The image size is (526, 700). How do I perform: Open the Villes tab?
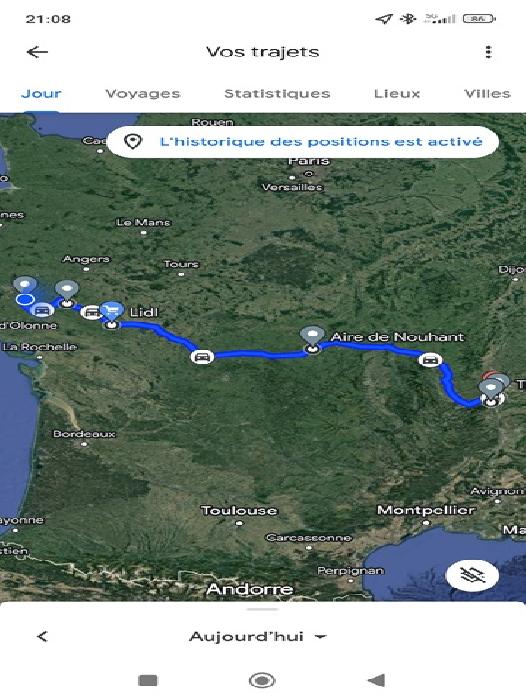(x=487, y=94)
